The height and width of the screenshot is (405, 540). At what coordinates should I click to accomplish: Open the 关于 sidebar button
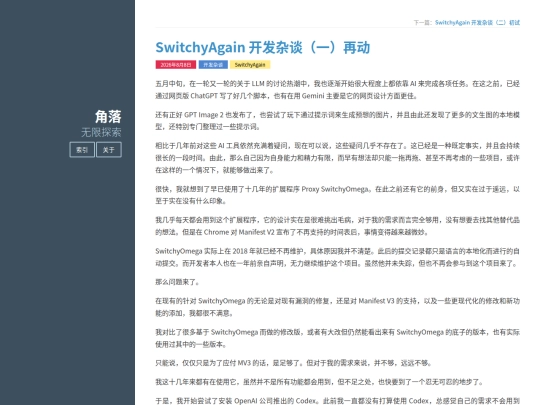click(108, 150)
